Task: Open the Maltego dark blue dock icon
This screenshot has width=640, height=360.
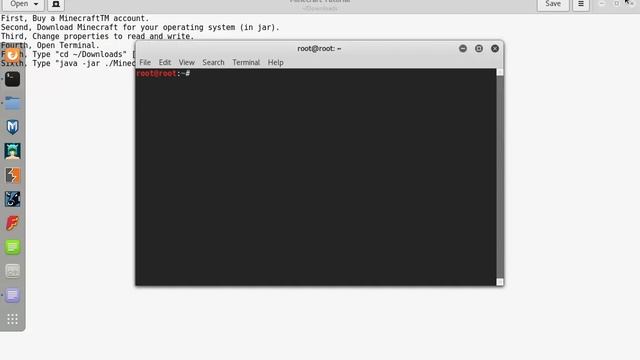Action: (x=12, y=199)
